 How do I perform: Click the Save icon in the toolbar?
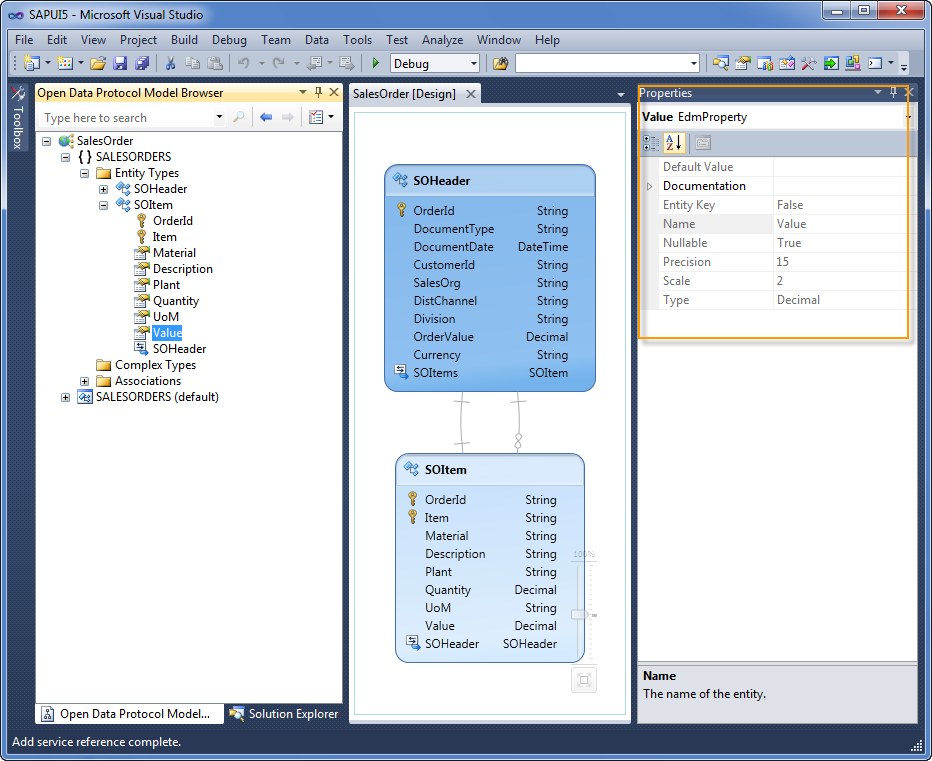coord(120,63)
